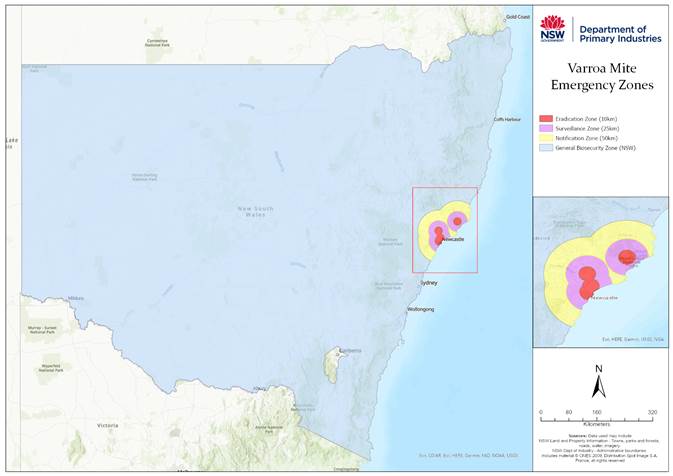Viewport: 673px width, 476px height.
Task: Click the red Eradication Zone legend swatch
Action: pyautogui.click(x=546, y=119)
